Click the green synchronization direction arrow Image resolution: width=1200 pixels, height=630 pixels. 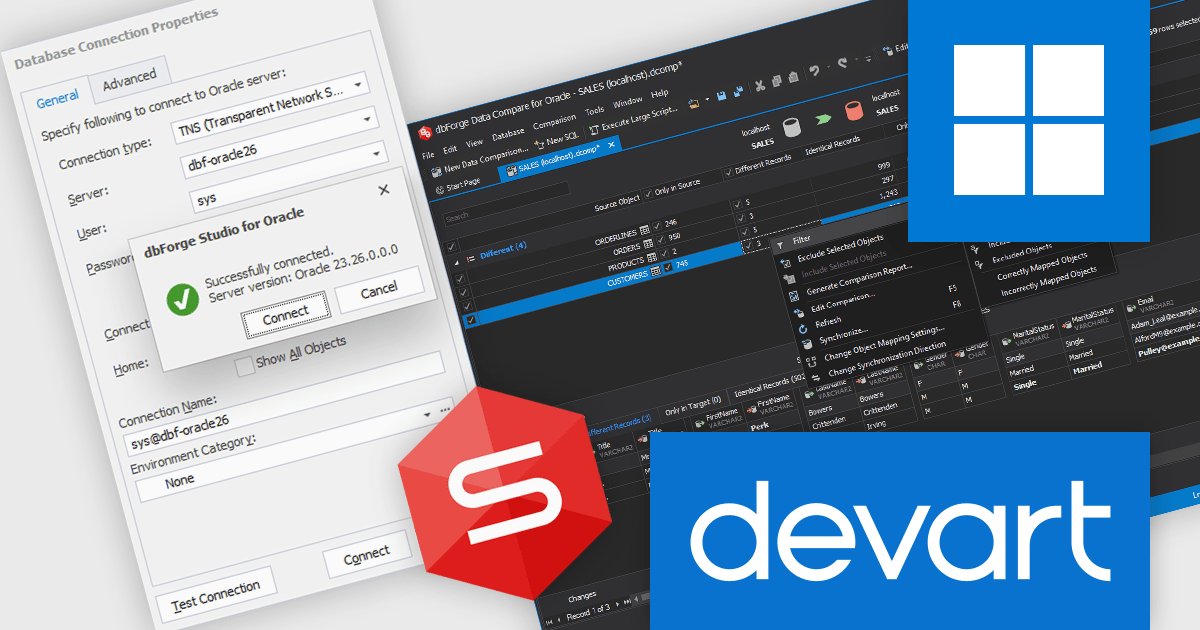tap(823, 119)
